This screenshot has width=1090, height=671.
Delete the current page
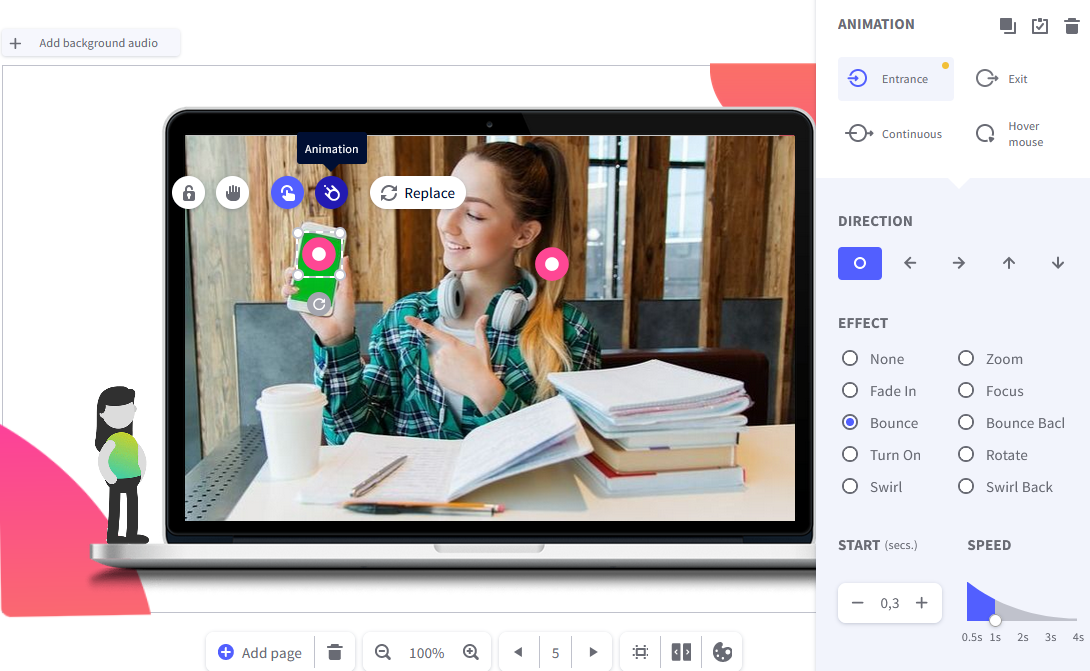pyautogui.click(x=335, y=652)
